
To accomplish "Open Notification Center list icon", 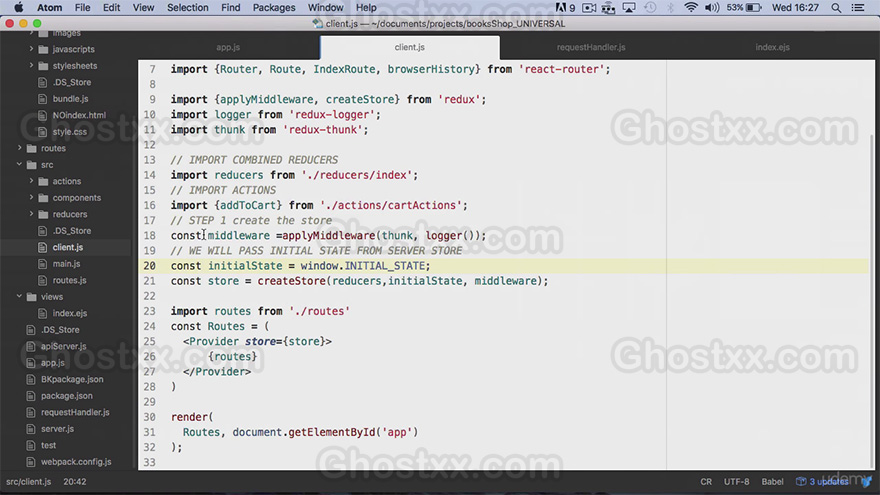I will (x=858, y=7).
